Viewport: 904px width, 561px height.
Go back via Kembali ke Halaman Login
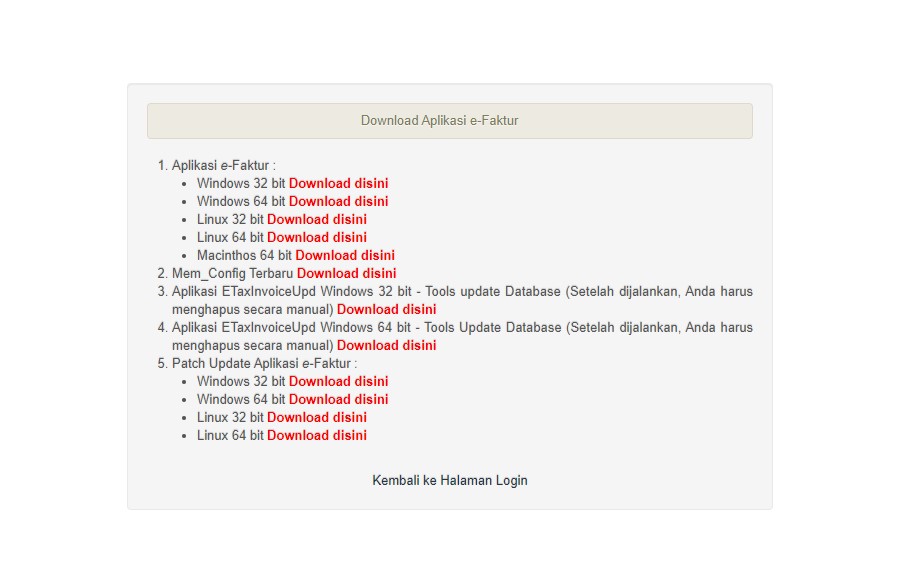pos(449,480)
